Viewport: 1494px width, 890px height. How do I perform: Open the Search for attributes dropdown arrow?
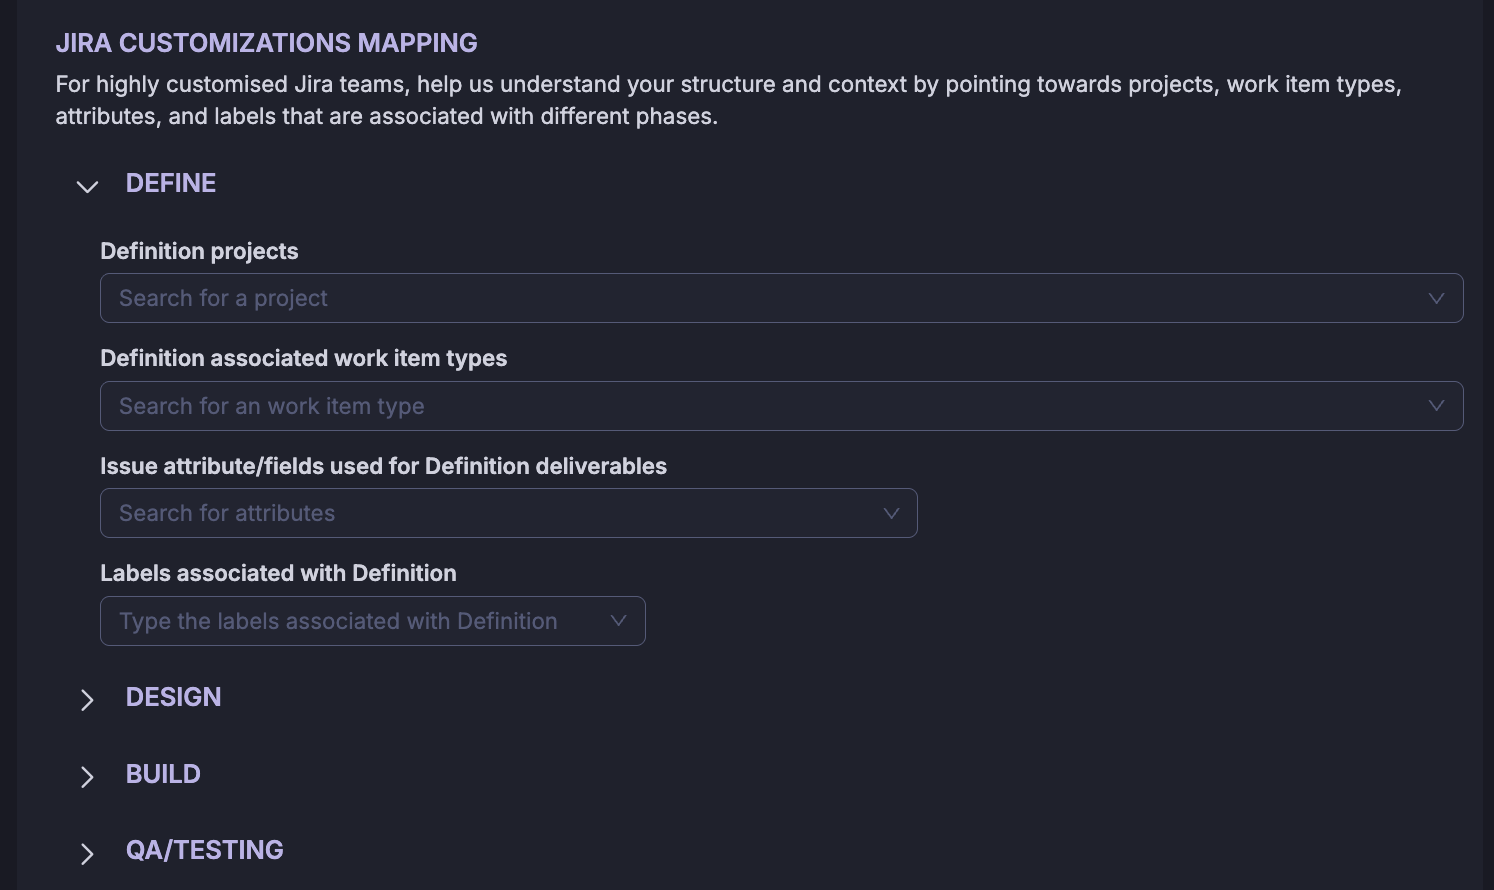point(891,513)
